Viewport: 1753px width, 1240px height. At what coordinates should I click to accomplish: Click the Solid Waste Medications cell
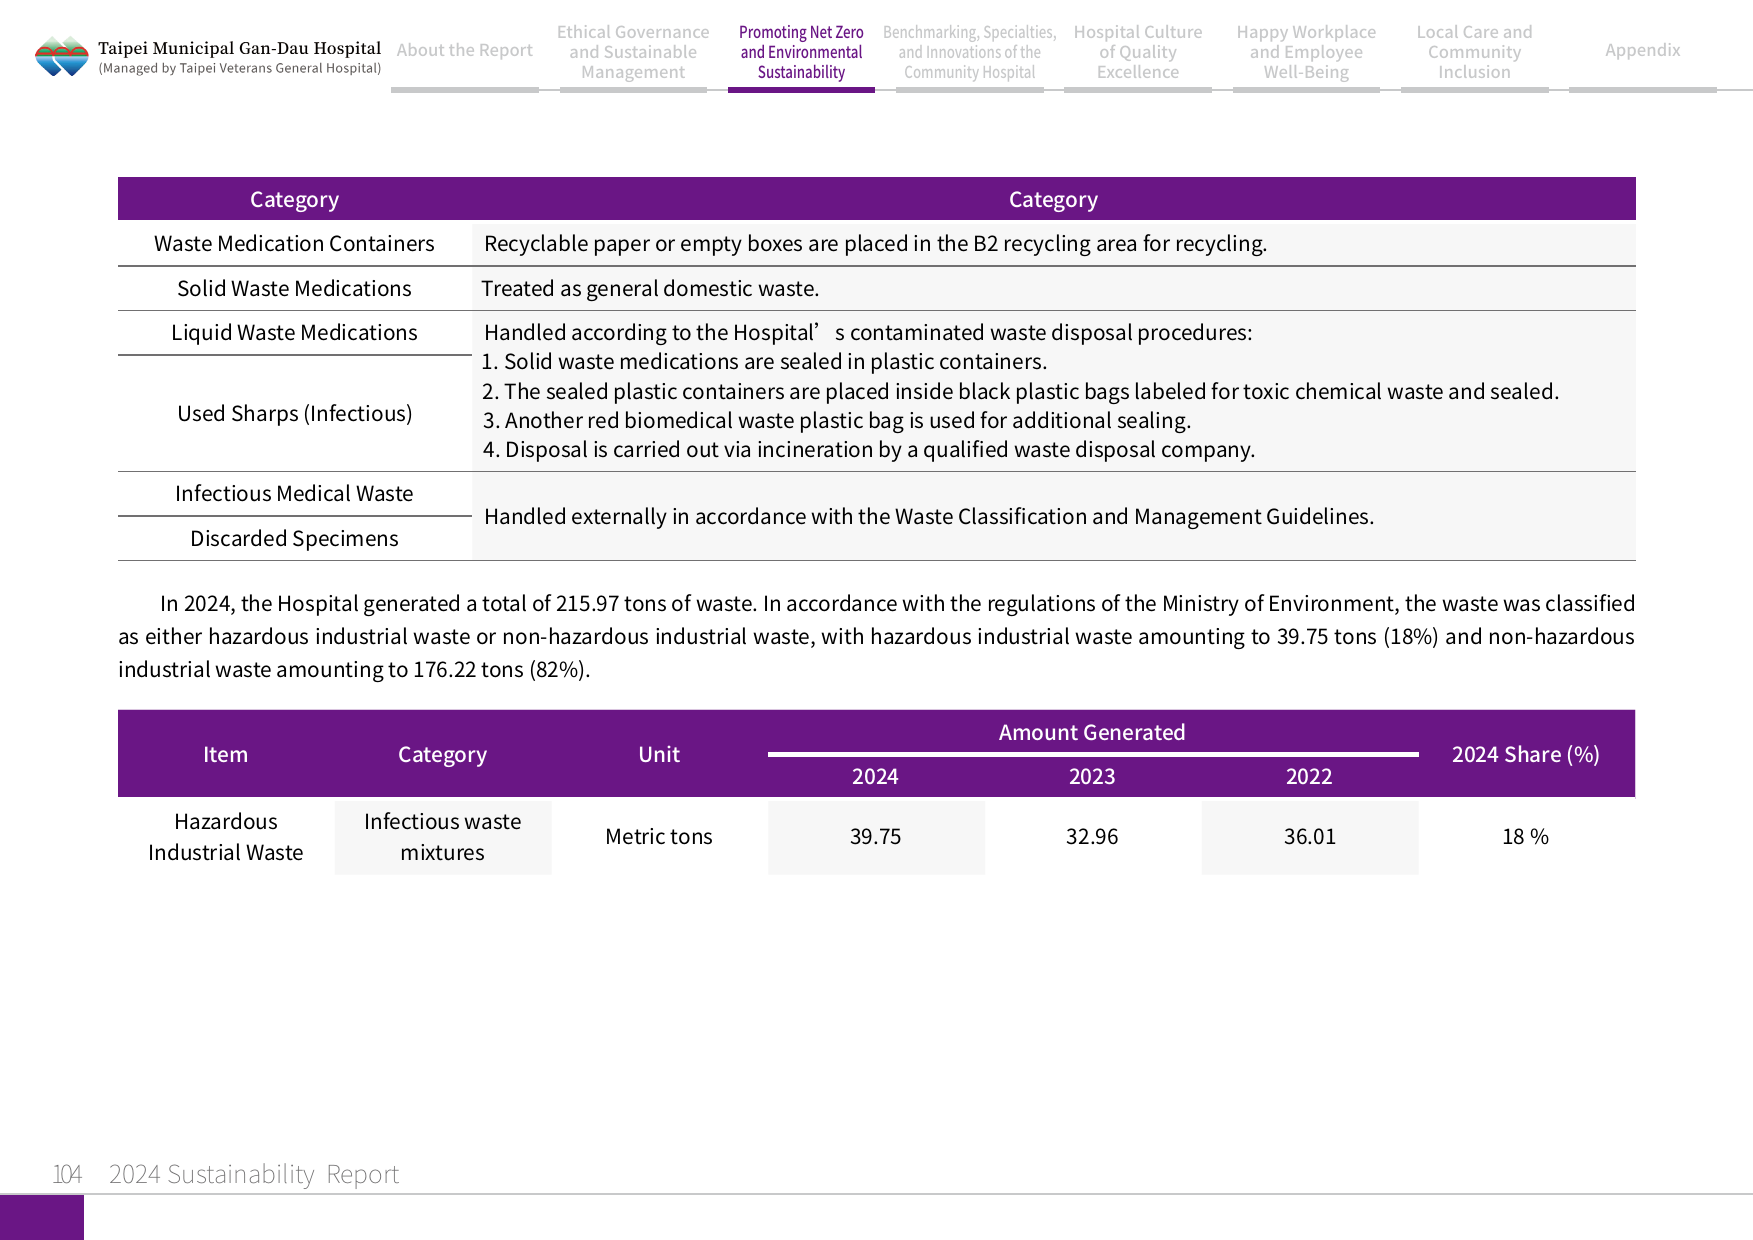click(294, 288)
